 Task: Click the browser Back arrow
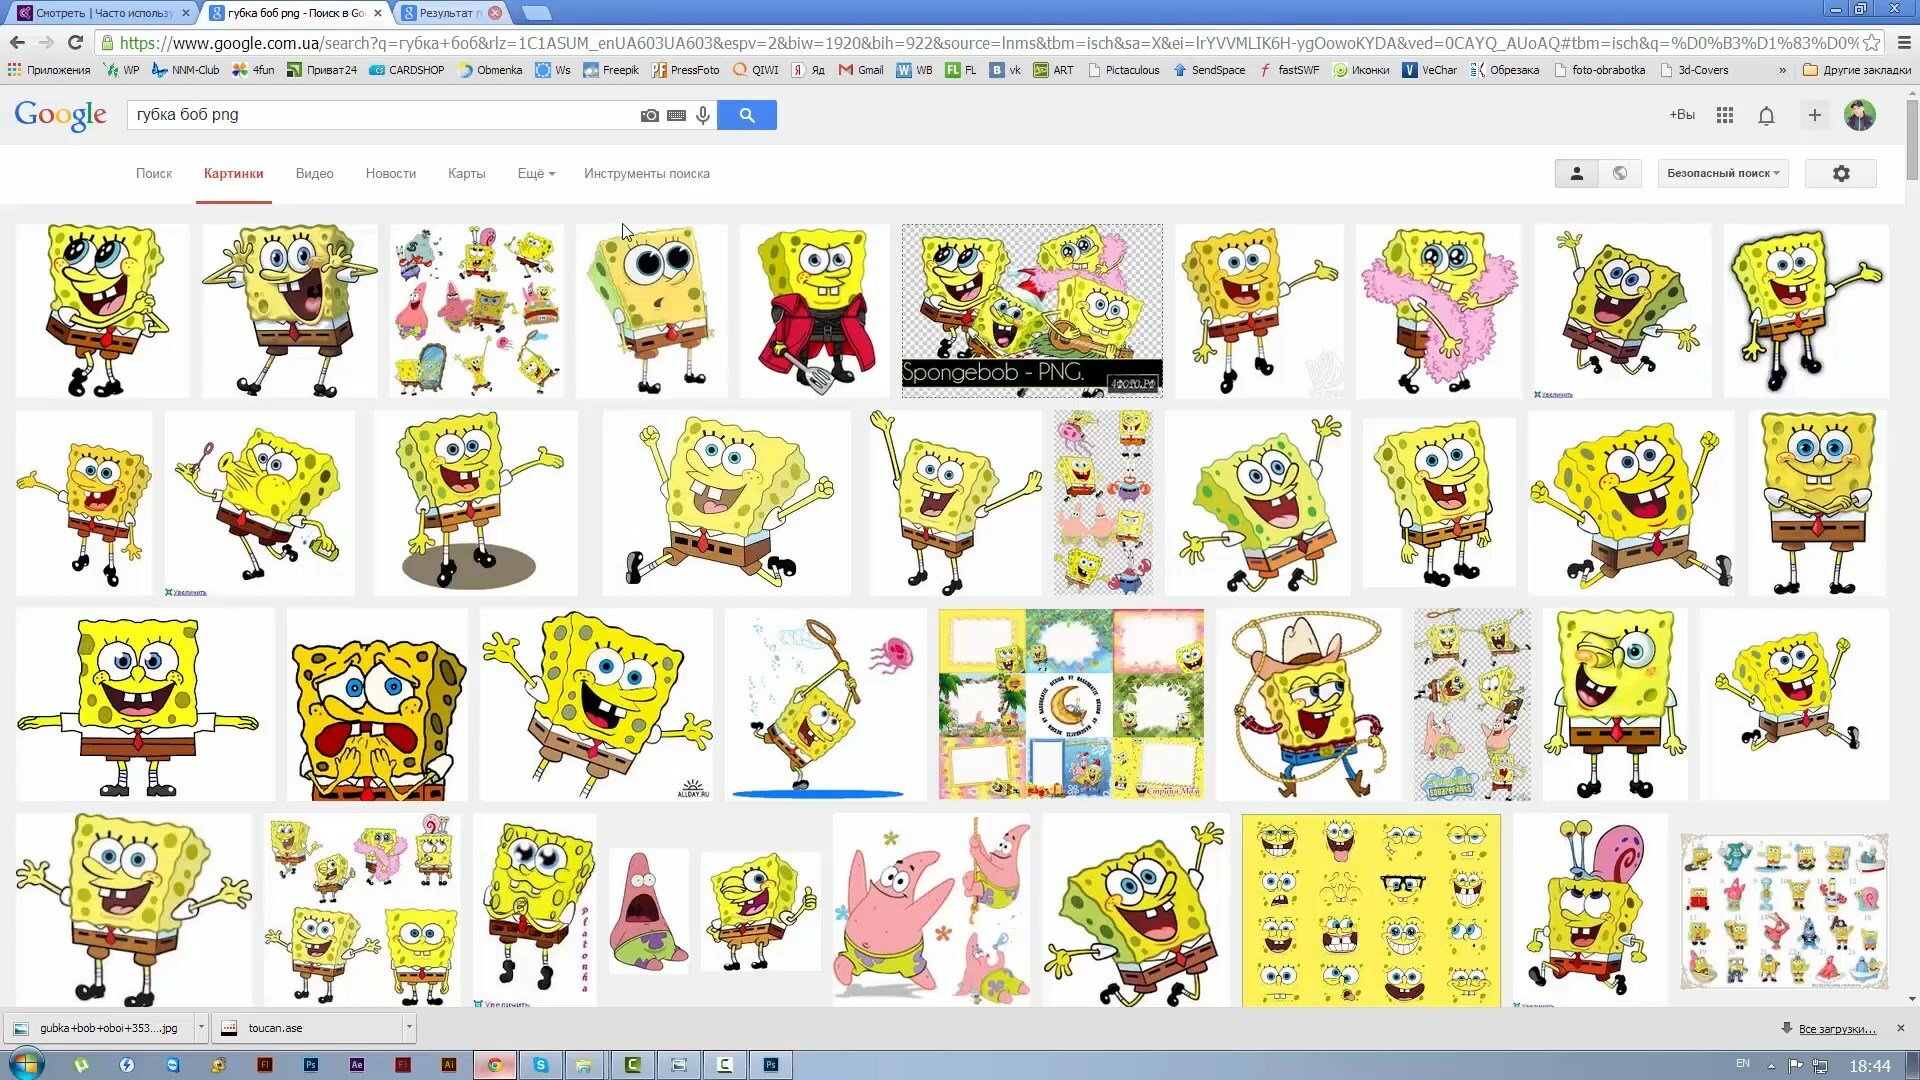[x=17, y=42]
